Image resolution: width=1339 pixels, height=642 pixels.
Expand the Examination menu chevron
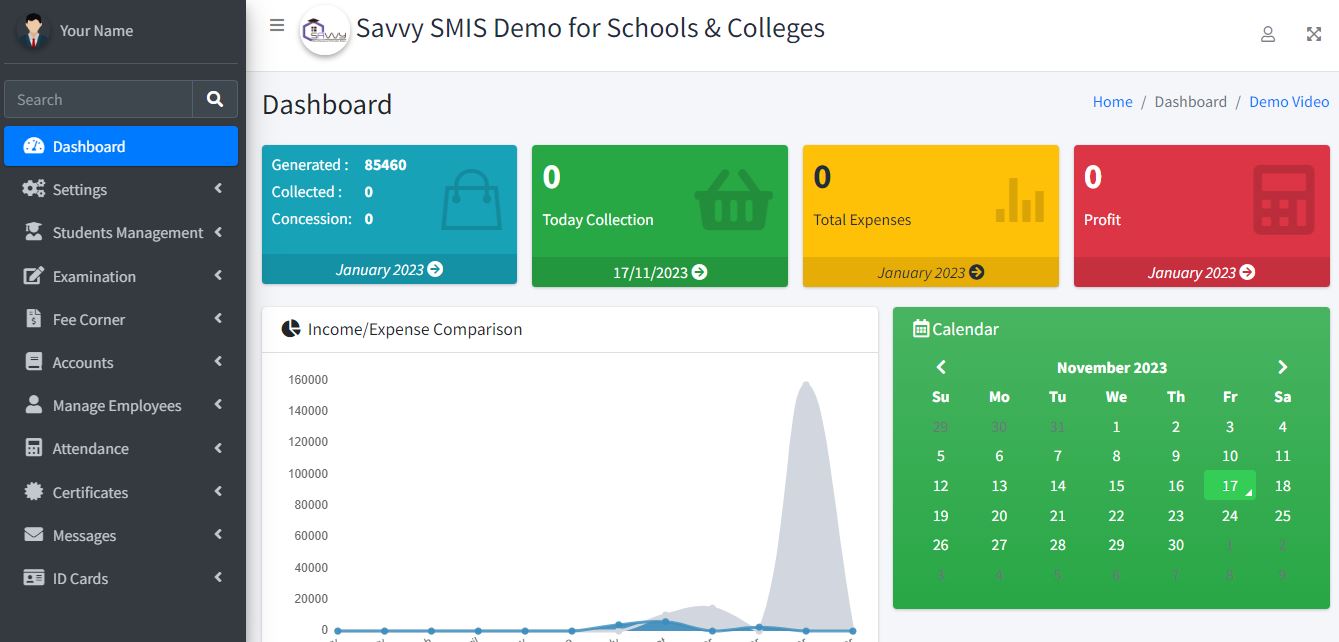(x=218, y=275)
